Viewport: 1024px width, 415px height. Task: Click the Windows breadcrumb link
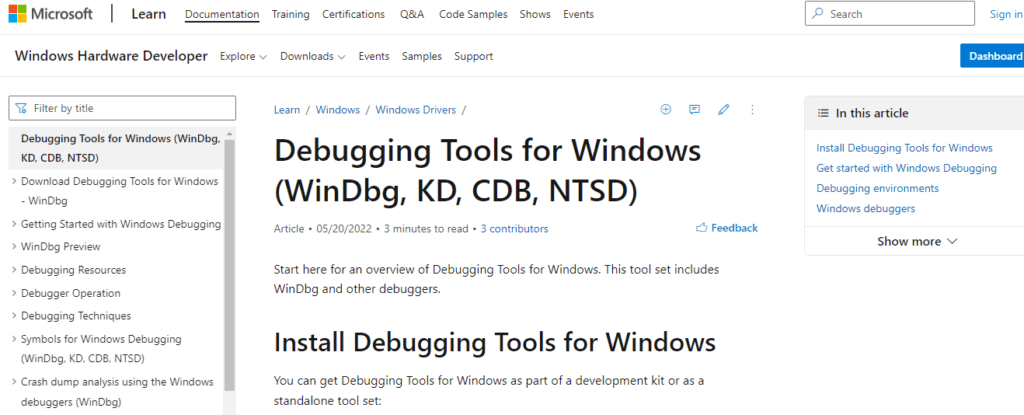tap(338, 110)
